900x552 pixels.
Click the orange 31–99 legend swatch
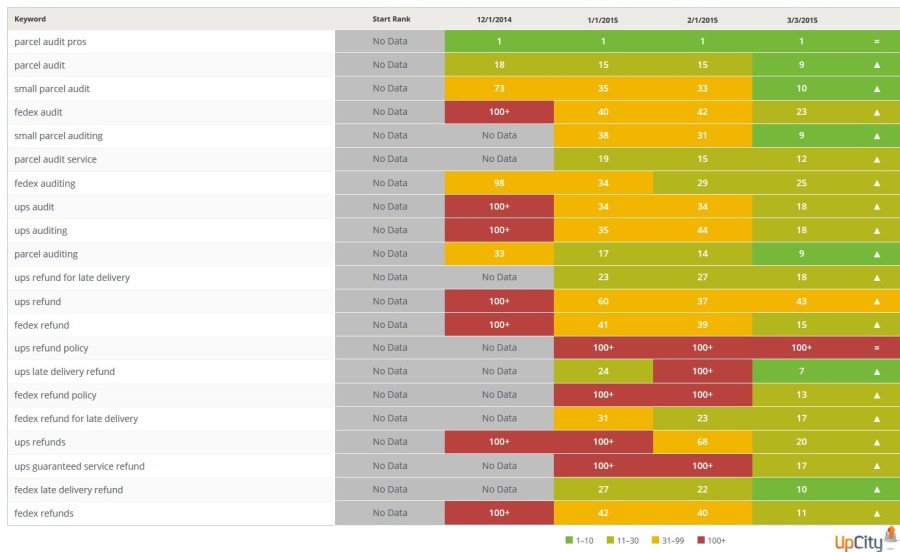(656, 540)
